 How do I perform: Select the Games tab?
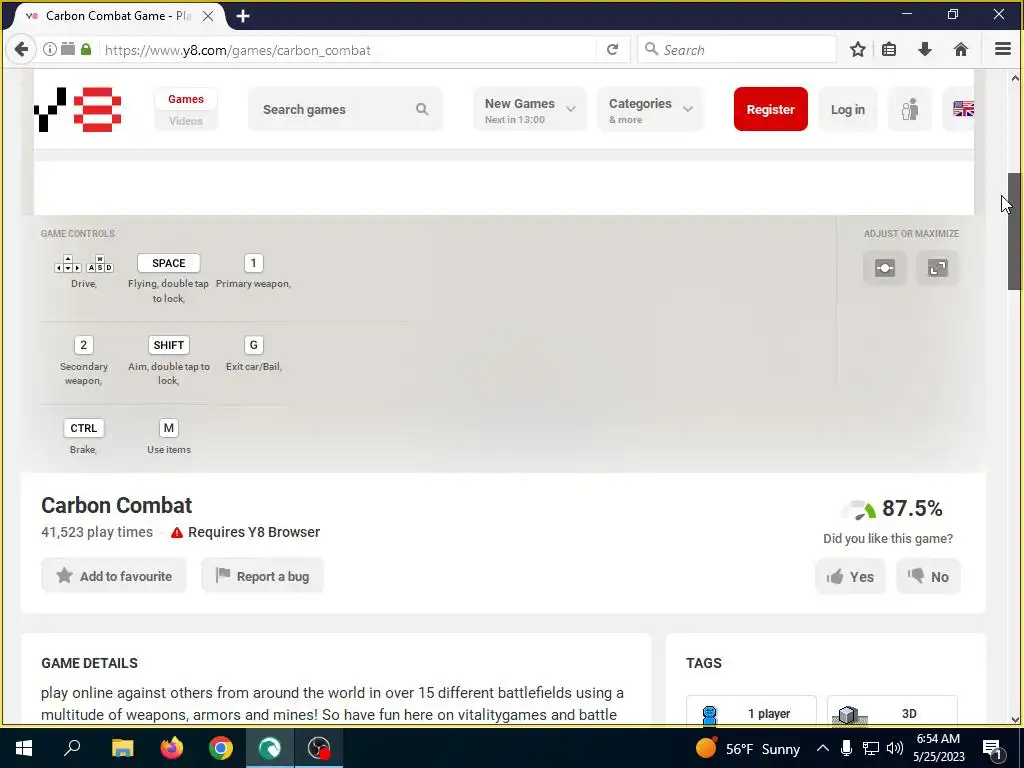[185, 99]
